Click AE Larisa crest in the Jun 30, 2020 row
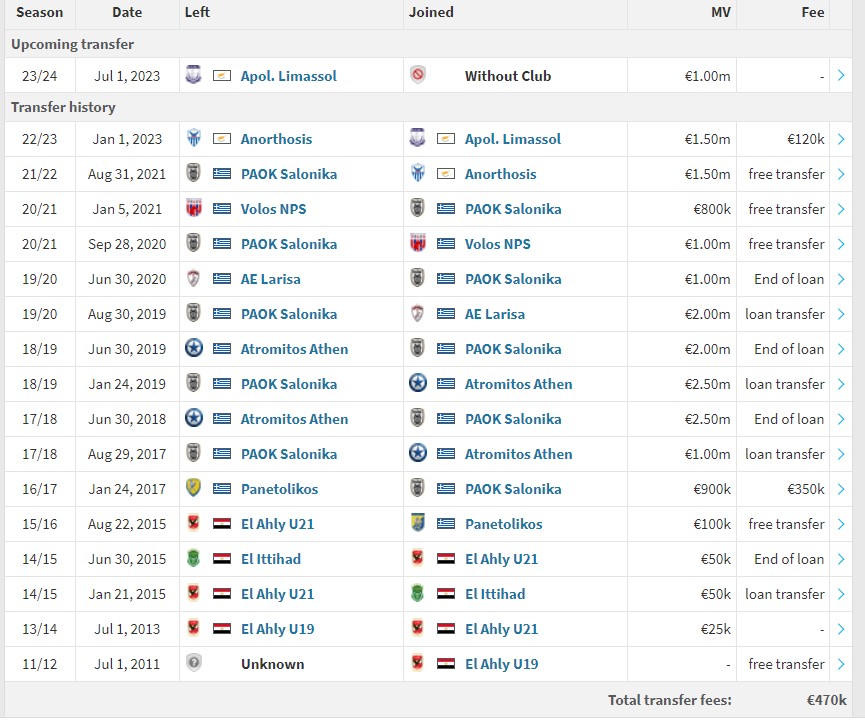This screenshot has width=865, height=722. [x=194, y=278]
